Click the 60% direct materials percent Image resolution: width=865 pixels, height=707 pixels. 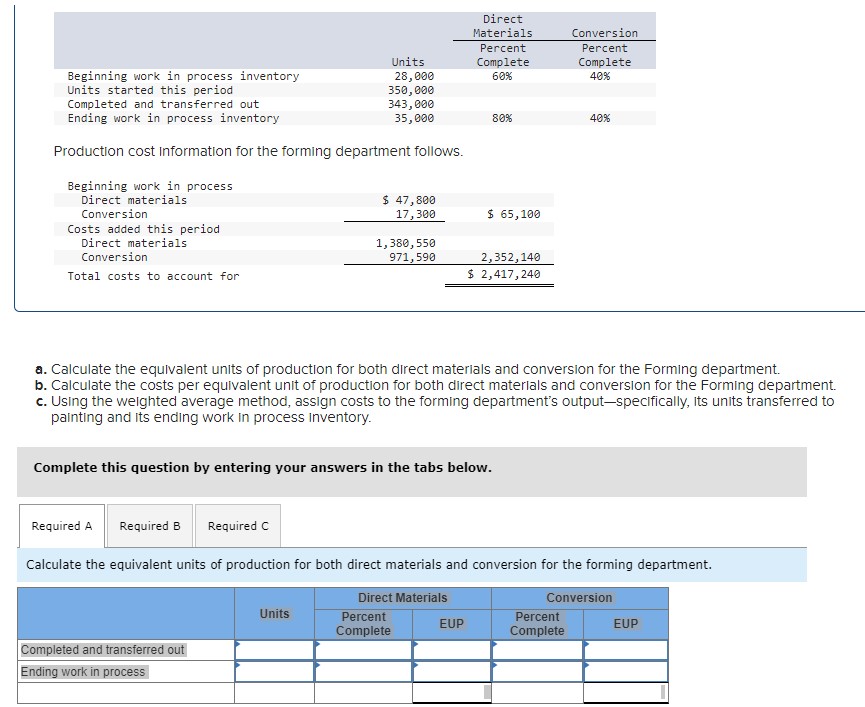[x=502, y=76]
